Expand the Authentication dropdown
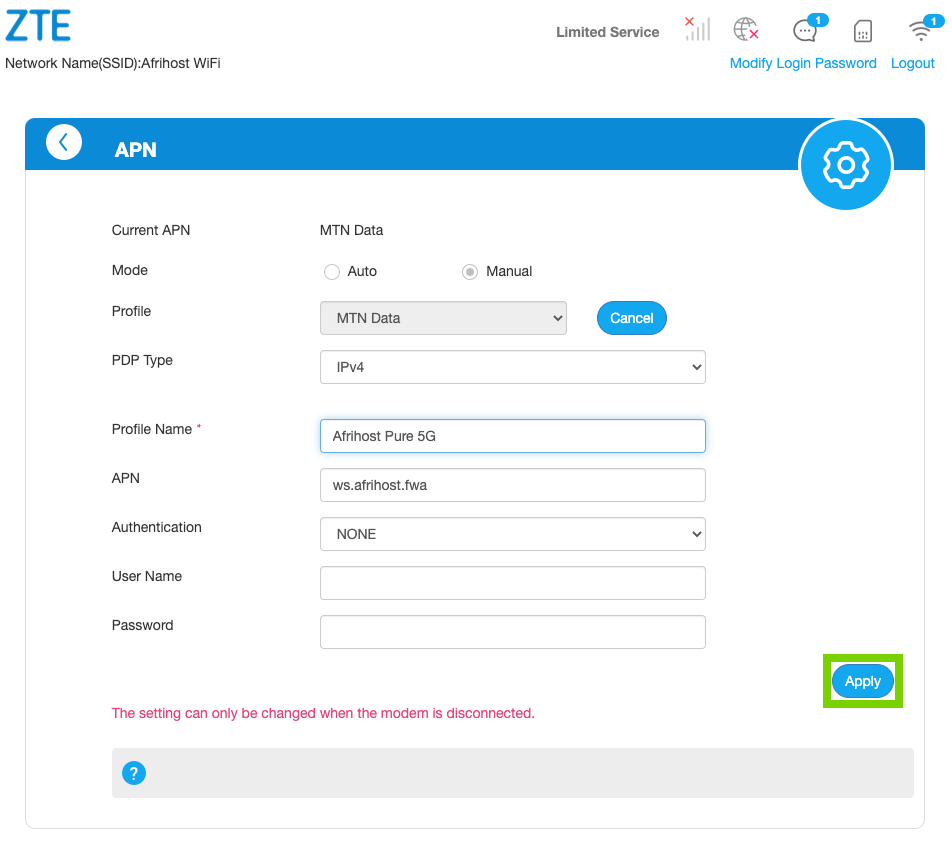This screenshot has width=952, height=858. pyautogui.click(x=512, y=534)
